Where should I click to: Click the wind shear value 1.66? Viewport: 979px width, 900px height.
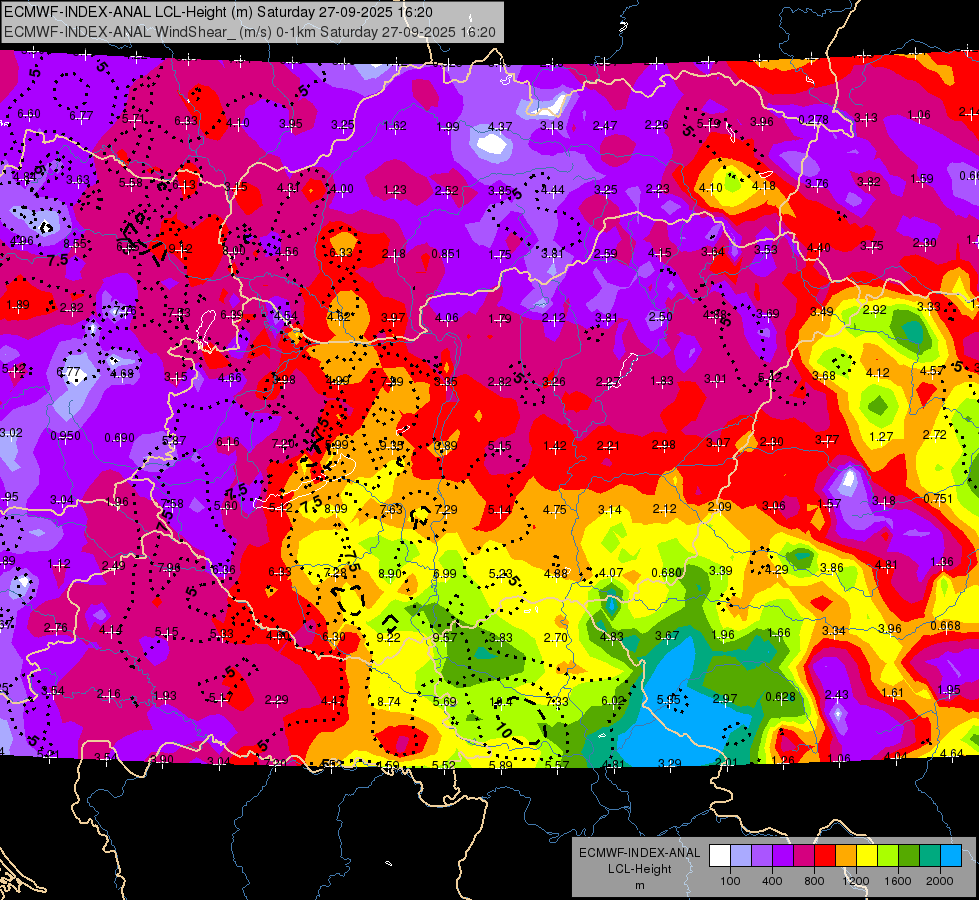point(779,633)
